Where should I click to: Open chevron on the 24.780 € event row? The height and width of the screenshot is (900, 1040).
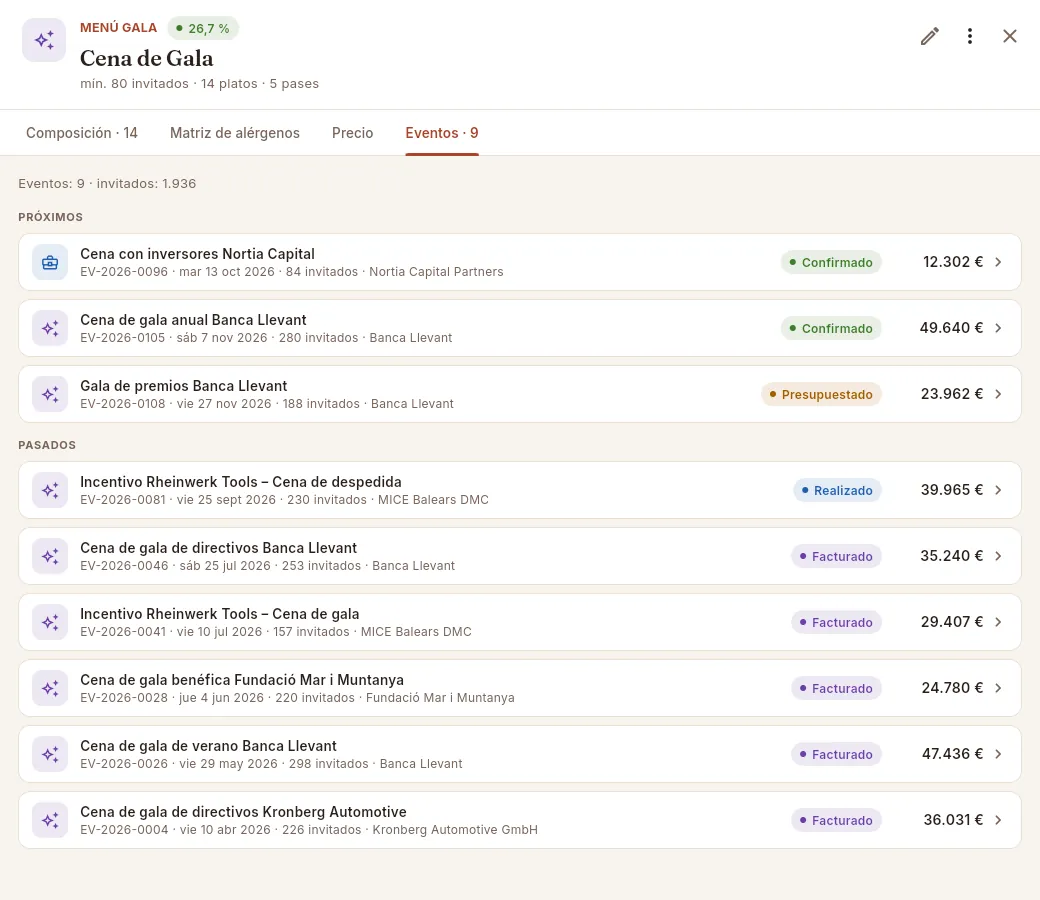[998, 688]
